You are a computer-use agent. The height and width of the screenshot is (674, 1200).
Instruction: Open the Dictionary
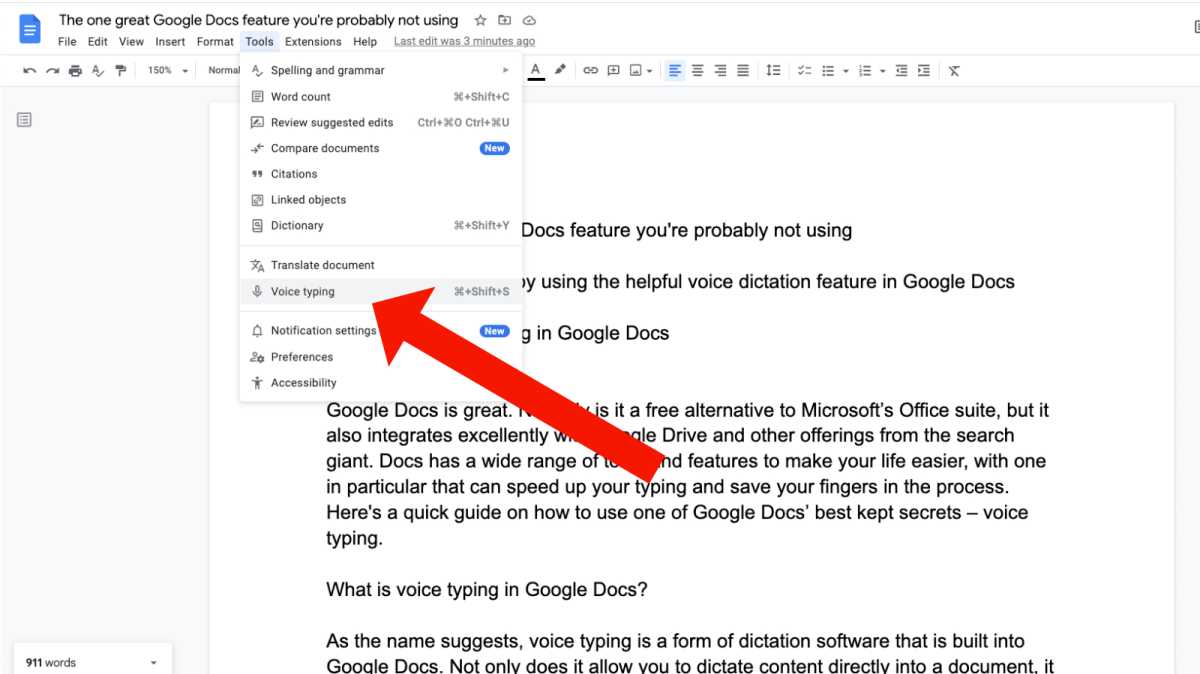(381, 226)
